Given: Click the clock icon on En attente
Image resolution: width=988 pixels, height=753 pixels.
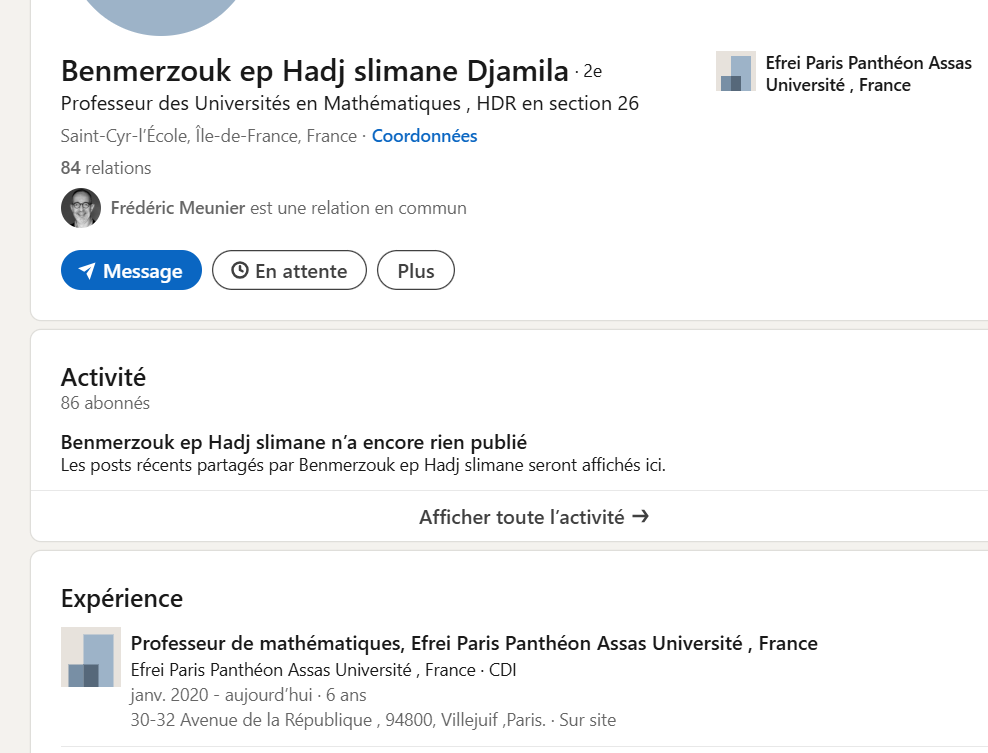Looking at the screenshot, I should [239, 270].
